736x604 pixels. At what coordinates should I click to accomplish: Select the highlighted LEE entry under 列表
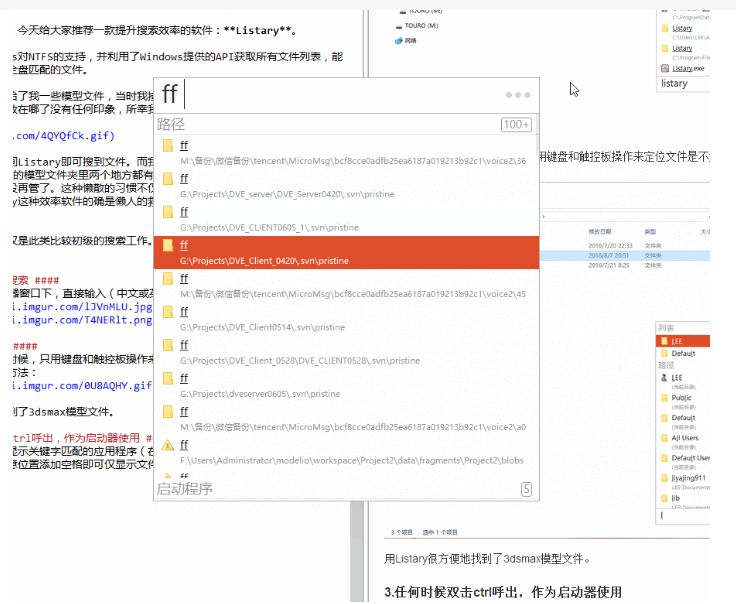click(683, 341)
